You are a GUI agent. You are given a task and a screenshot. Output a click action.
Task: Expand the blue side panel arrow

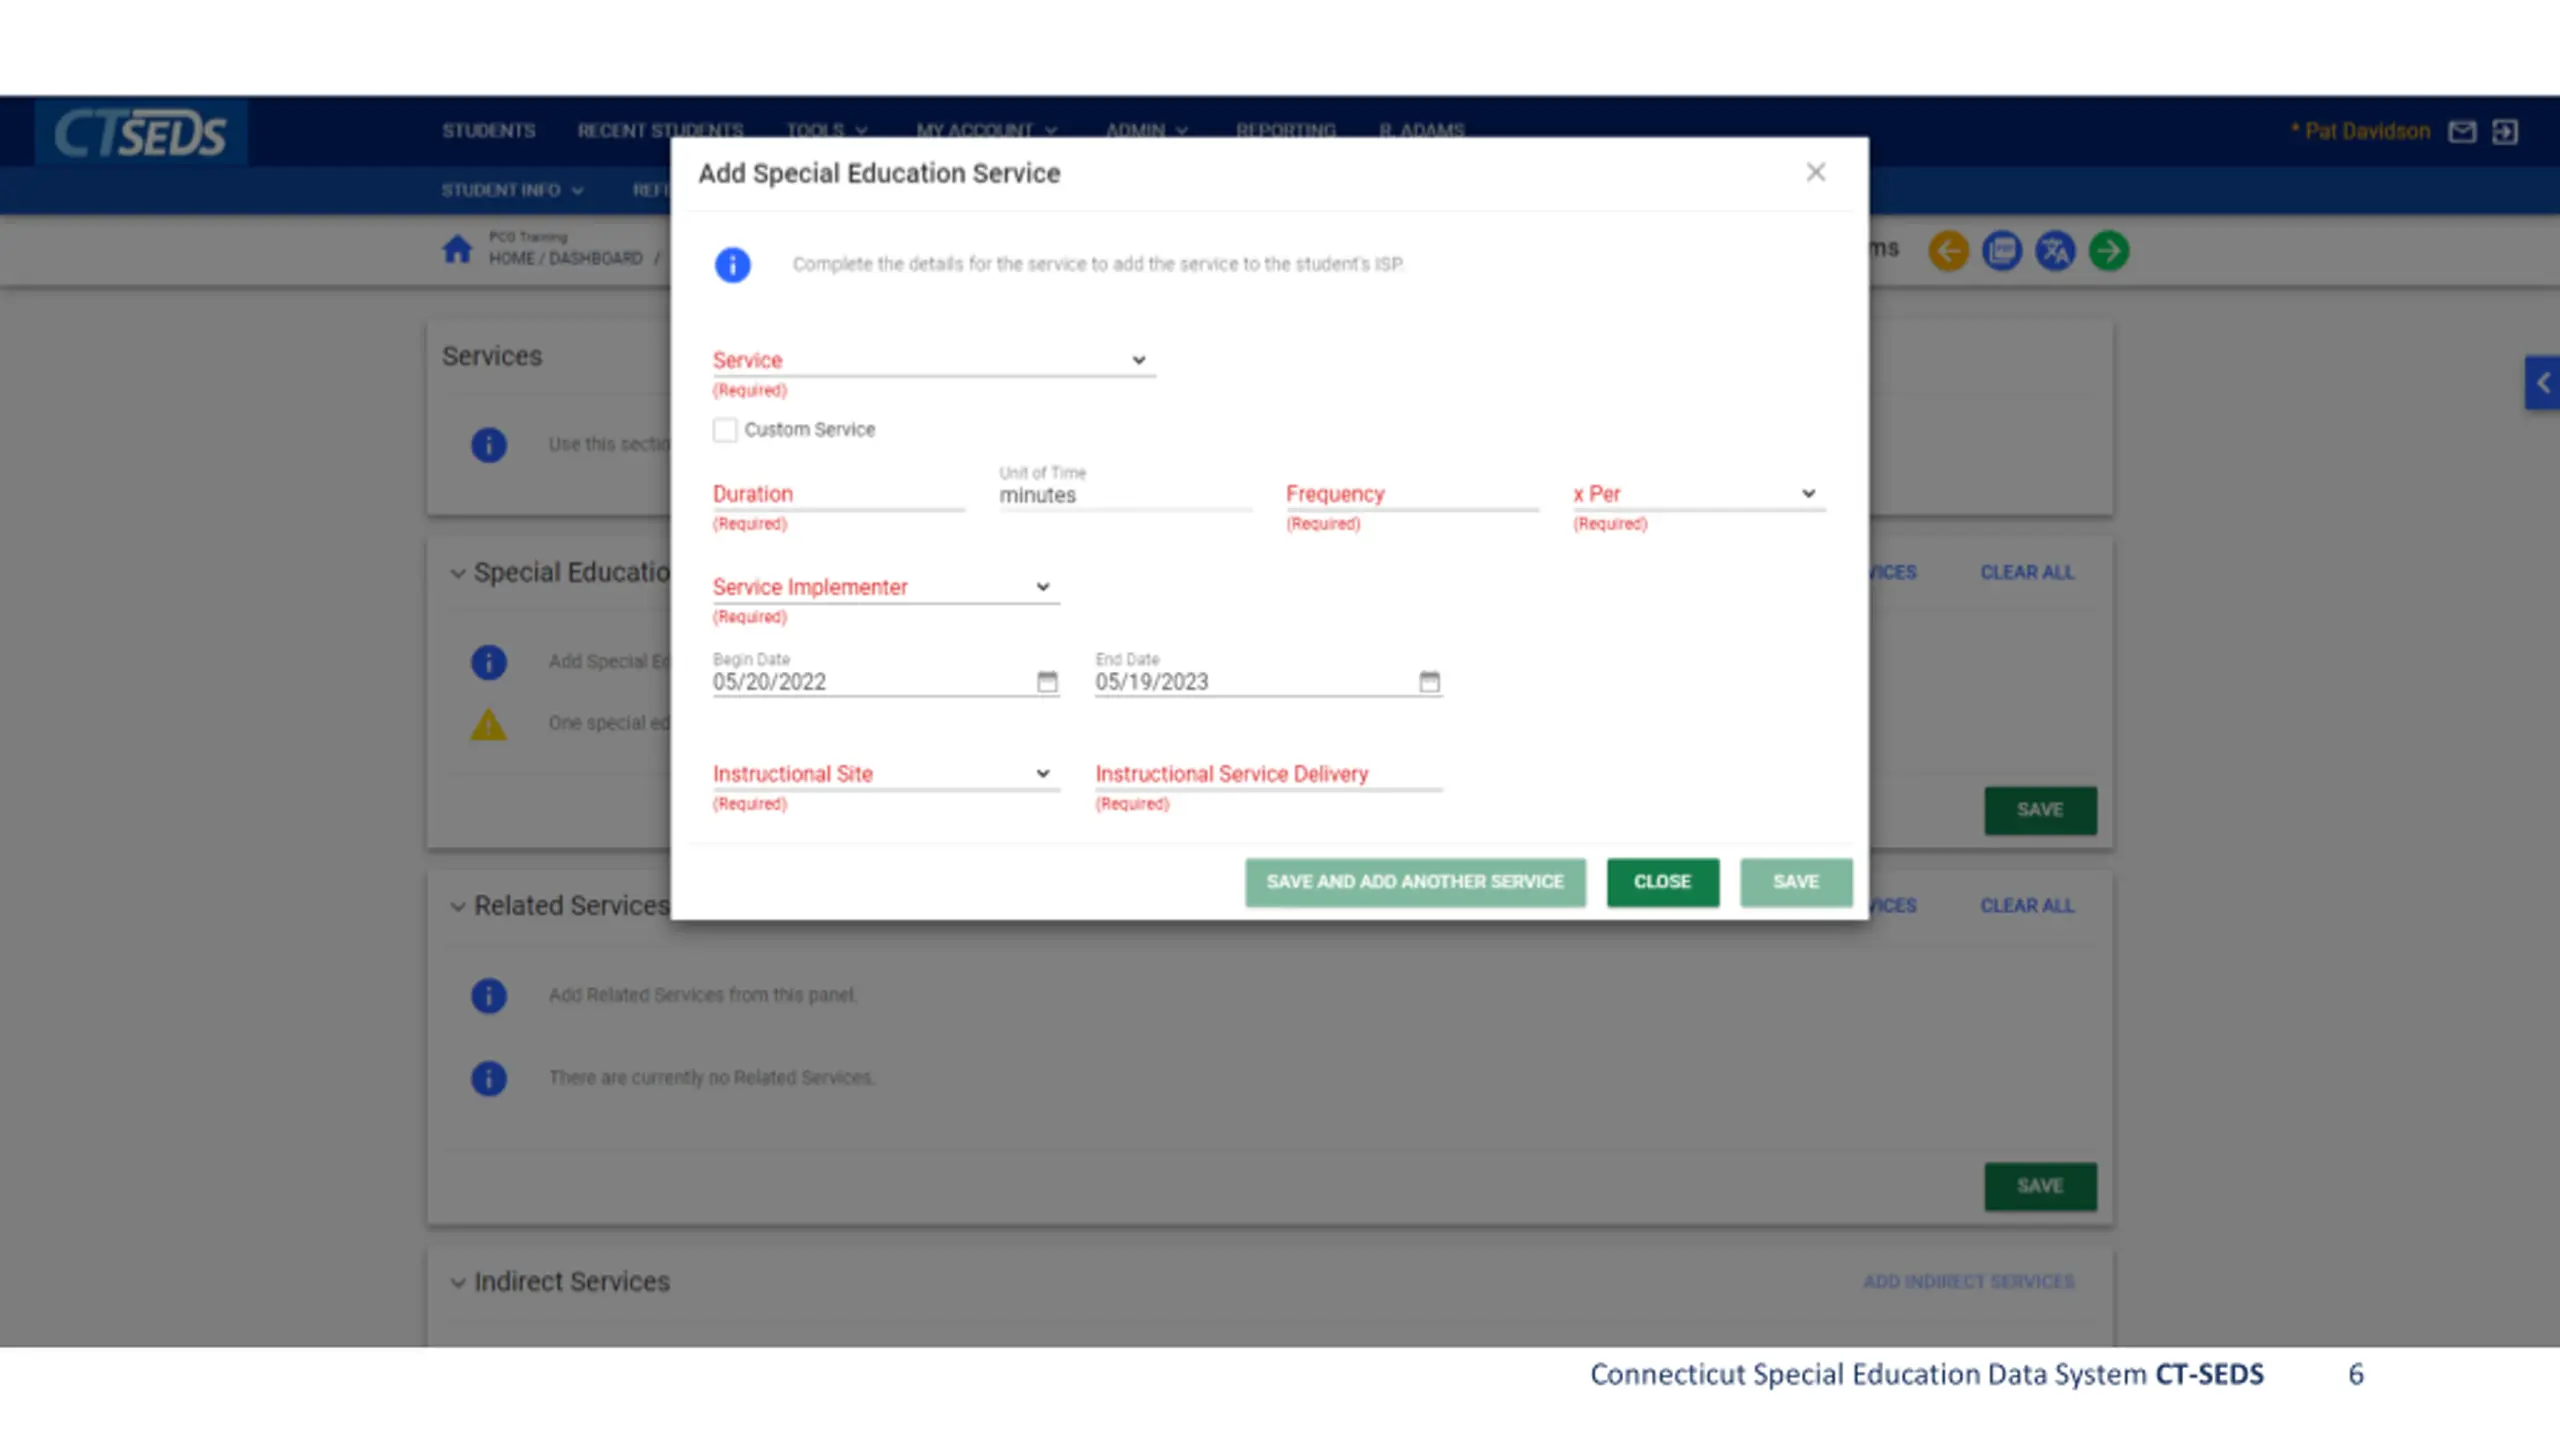pyautogui.click(x=2543, y=382)
